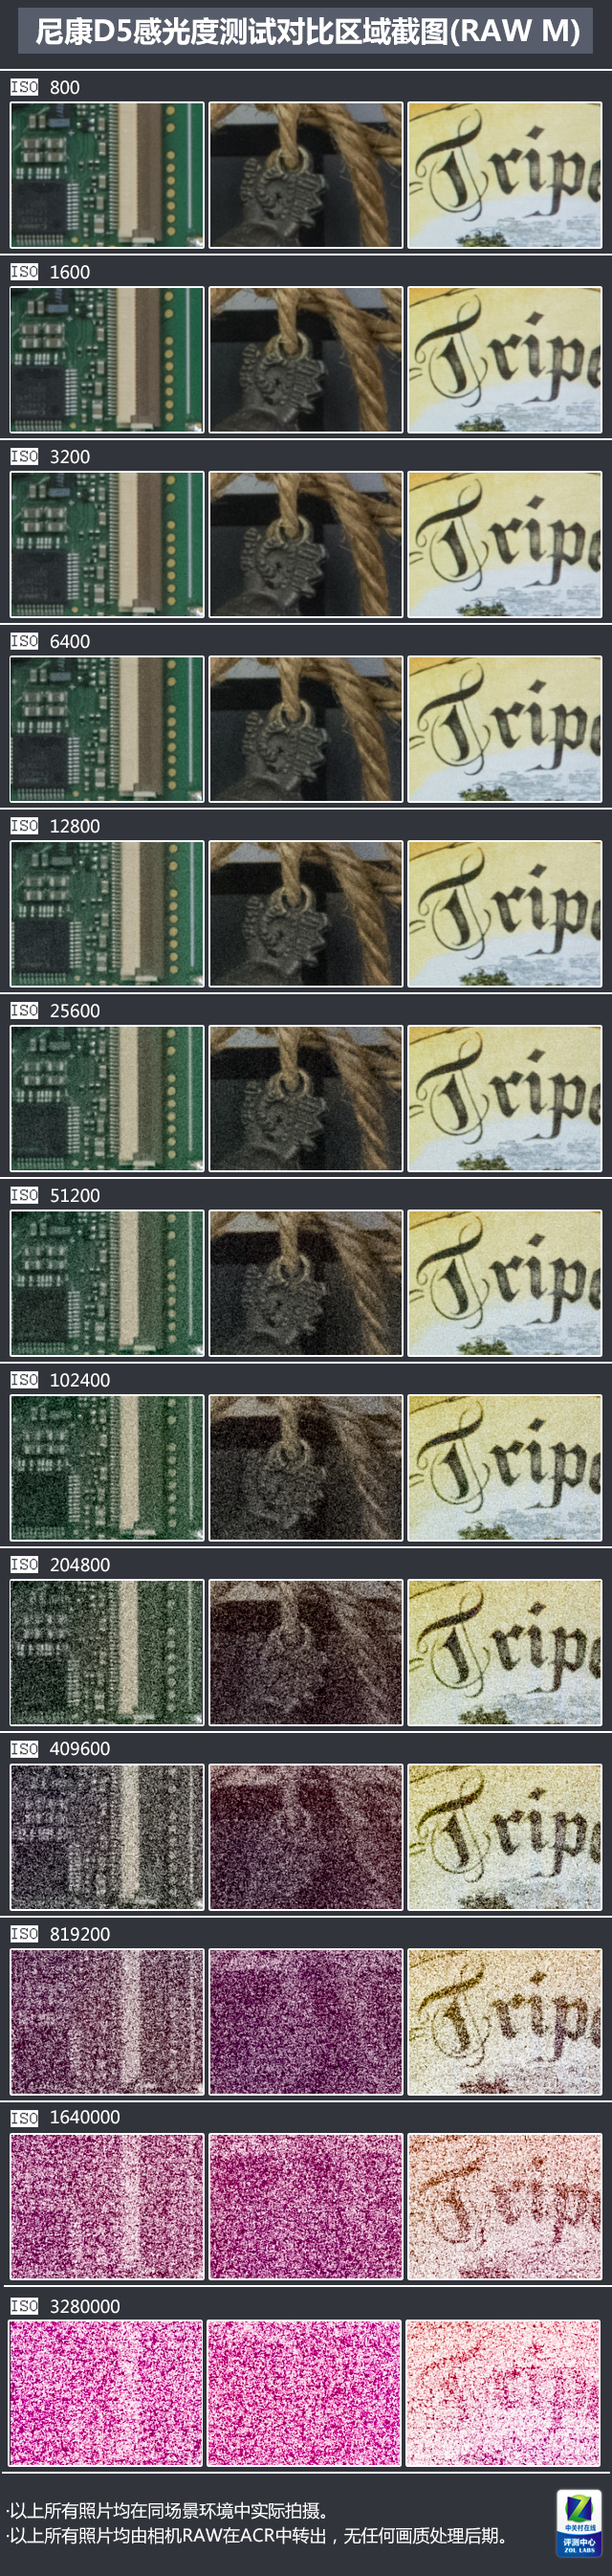Open the ISO 1600 rope and bell thumbnail
The width and height of the screenshot is (612, 2576).
coord(306,360)
